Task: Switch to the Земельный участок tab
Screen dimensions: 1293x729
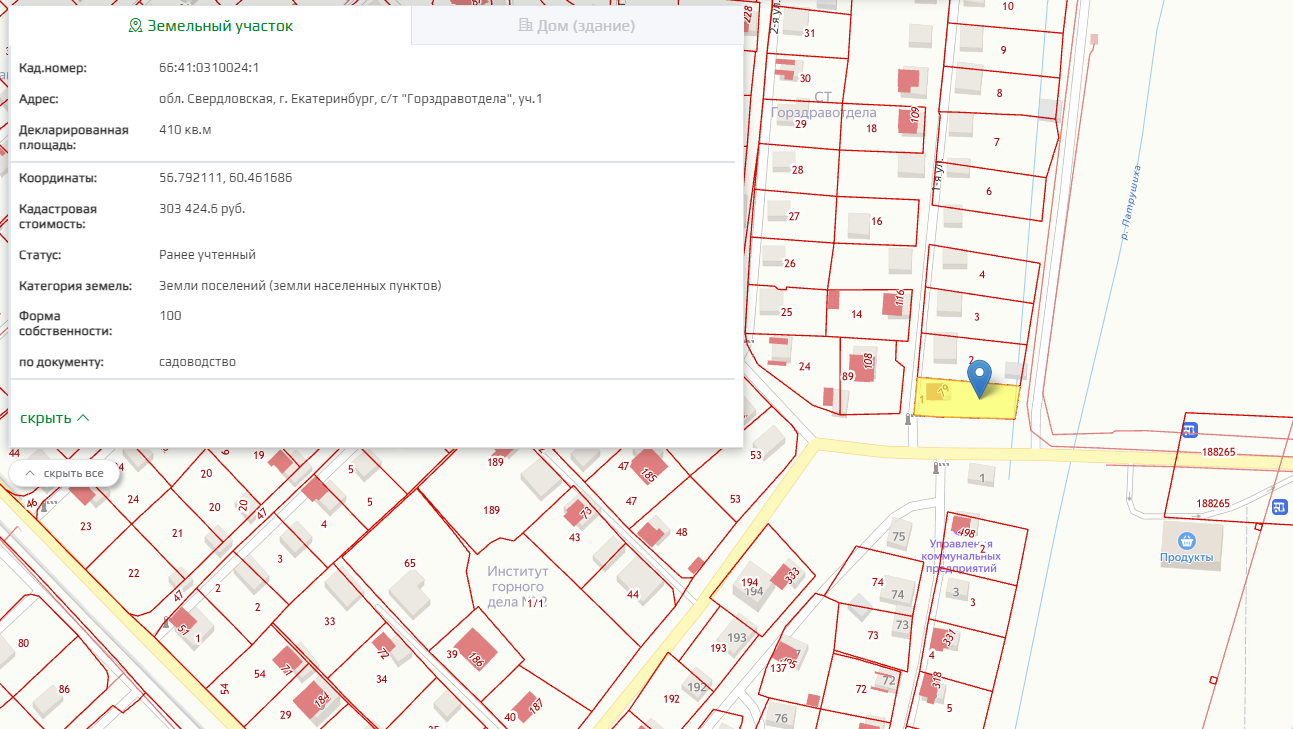Action: click(210, 26)
